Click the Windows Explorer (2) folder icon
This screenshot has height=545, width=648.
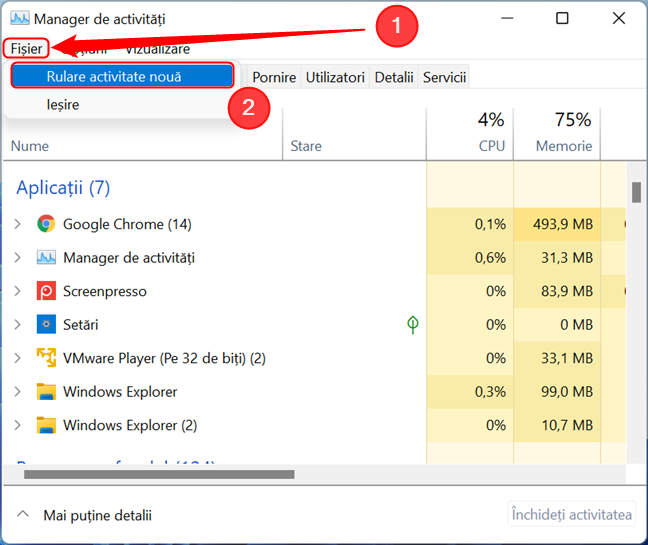coord(46,425)
